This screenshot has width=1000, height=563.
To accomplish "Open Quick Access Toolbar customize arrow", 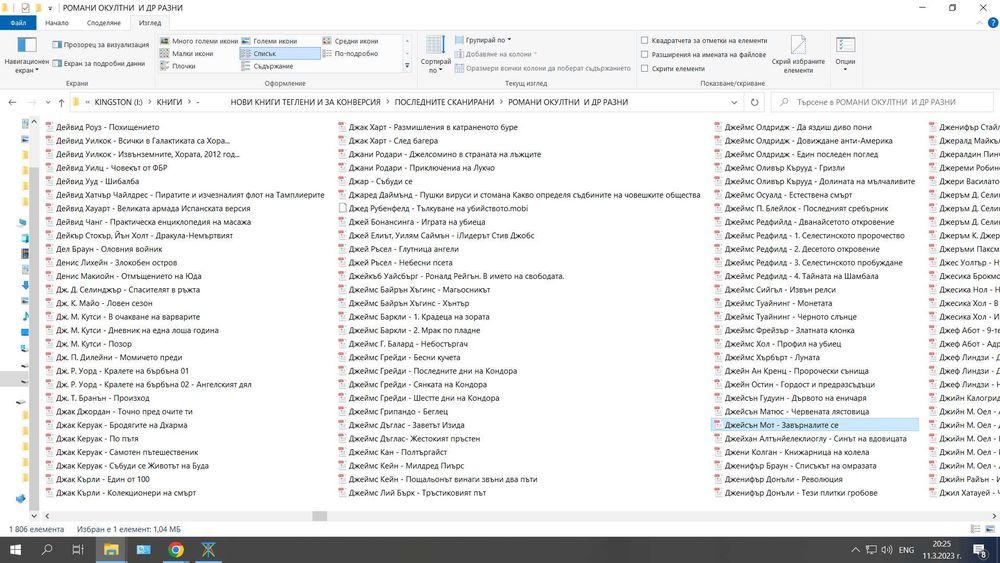I will point(50,8).
